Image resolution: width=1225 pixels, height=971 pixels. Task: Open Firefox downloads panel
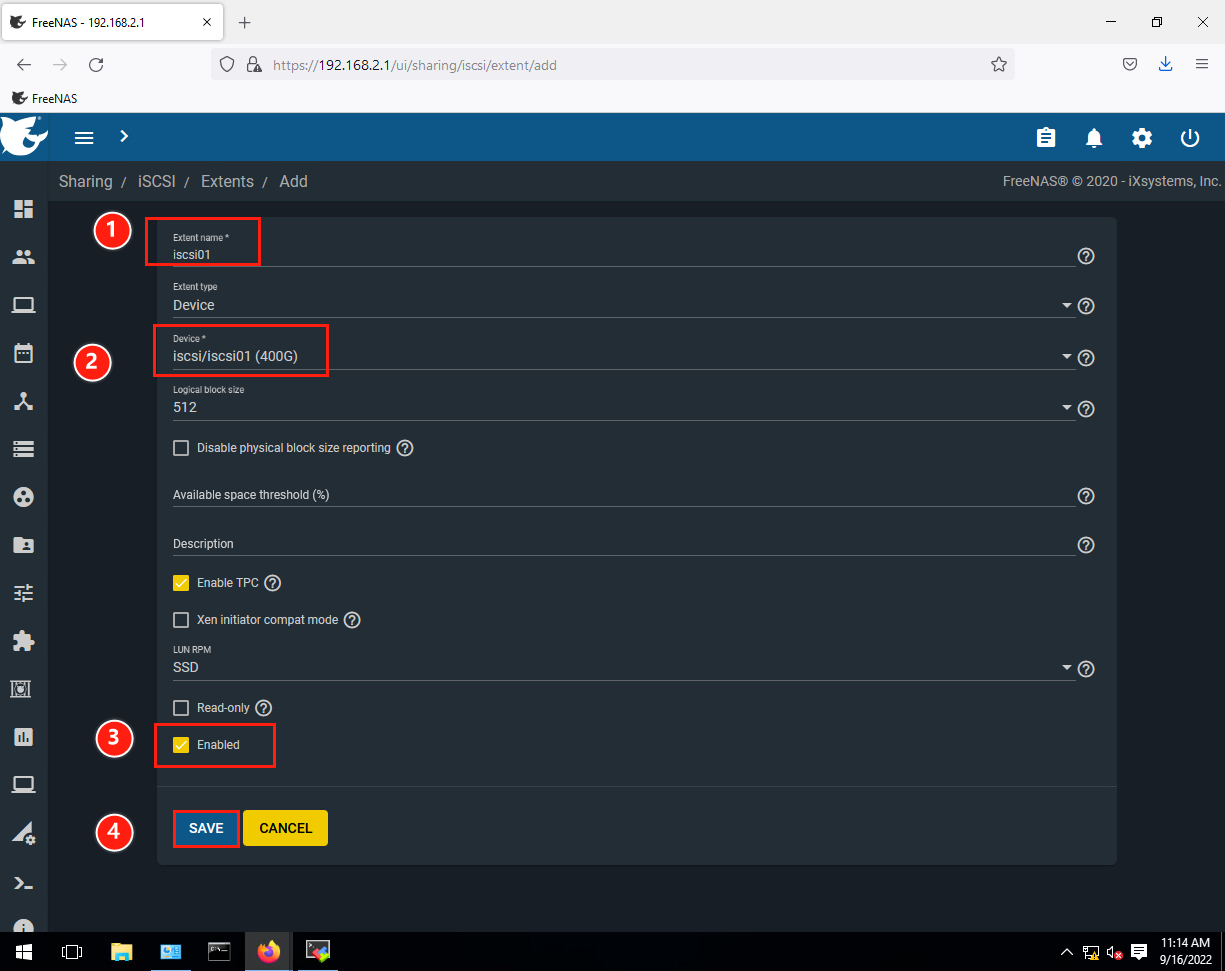pyautogui.click(x=1165, y=64)
